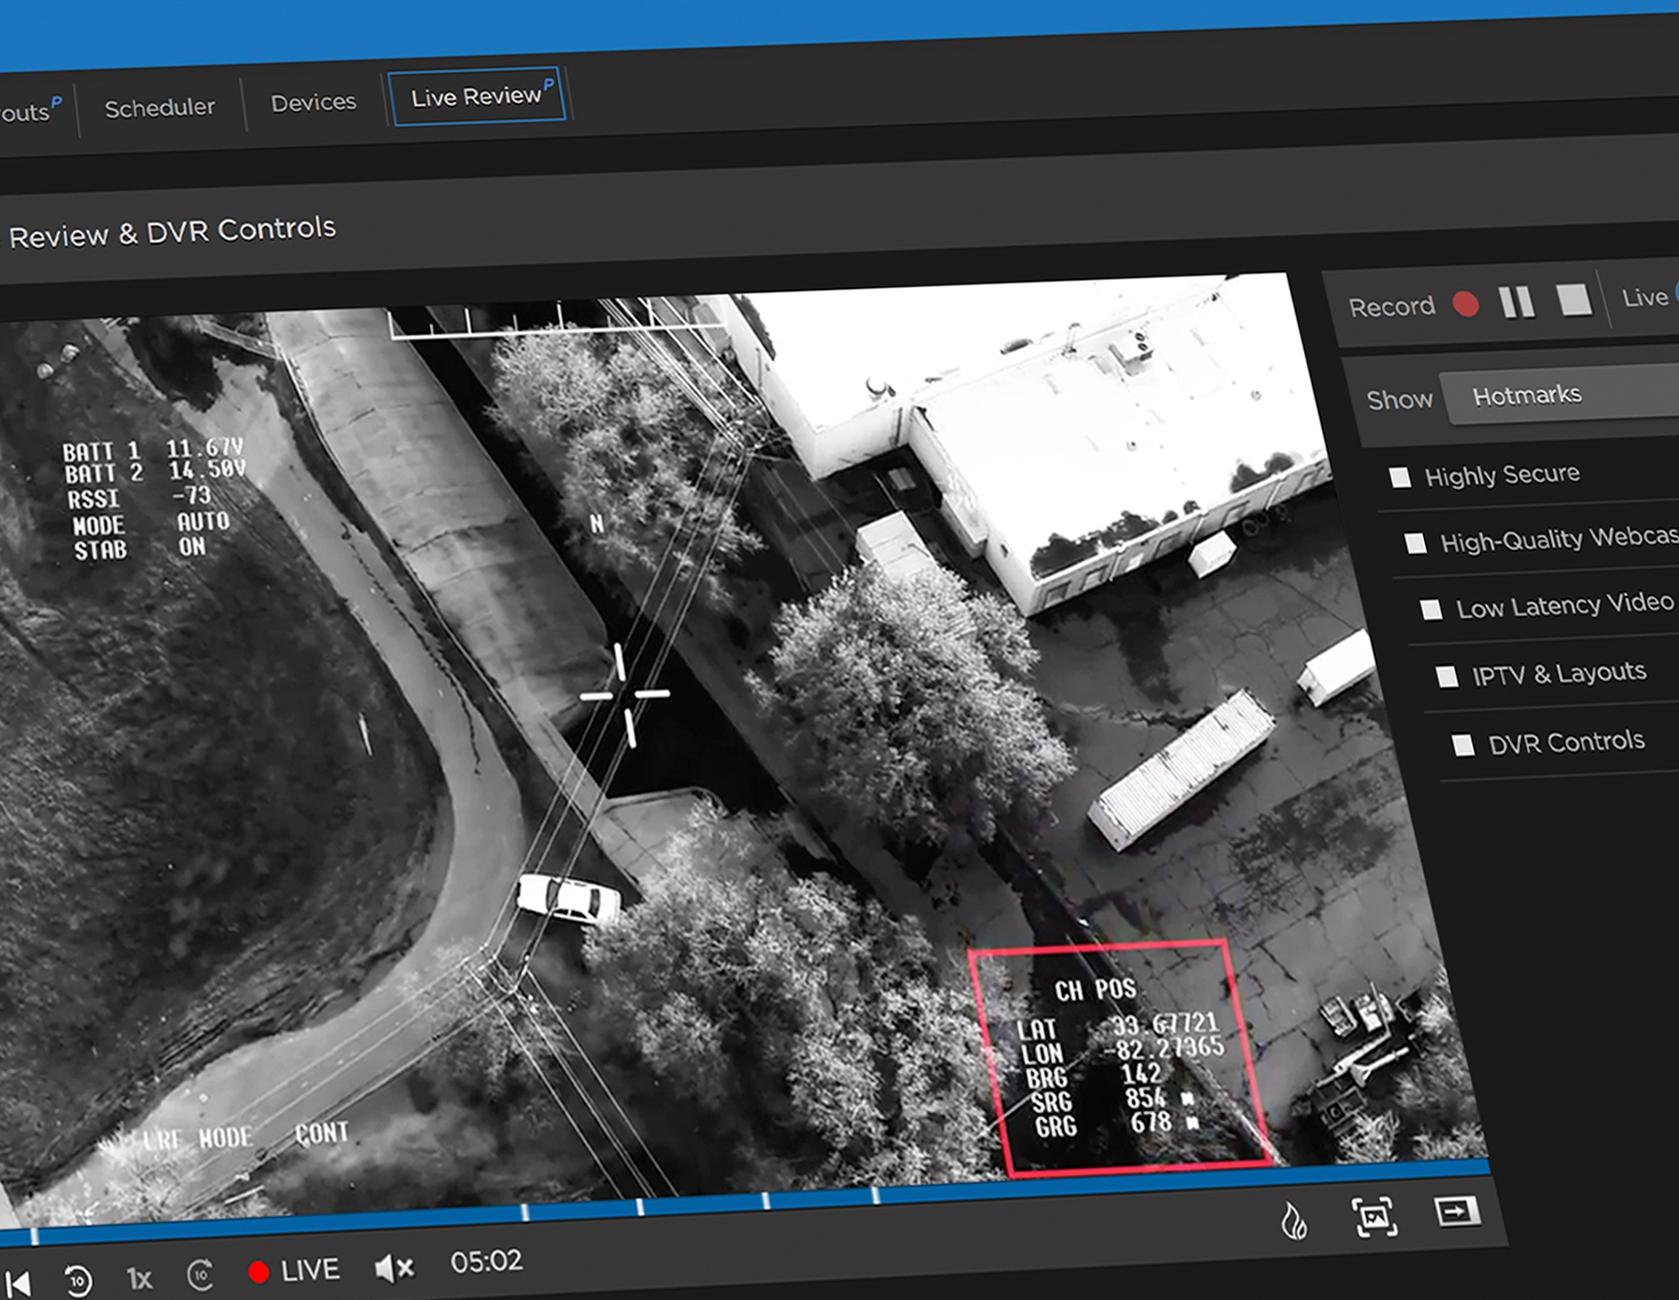Viewport: 1679px width, 1300px height.
Task: Click the flame hotmark icon
Action: point(1295,1221)
